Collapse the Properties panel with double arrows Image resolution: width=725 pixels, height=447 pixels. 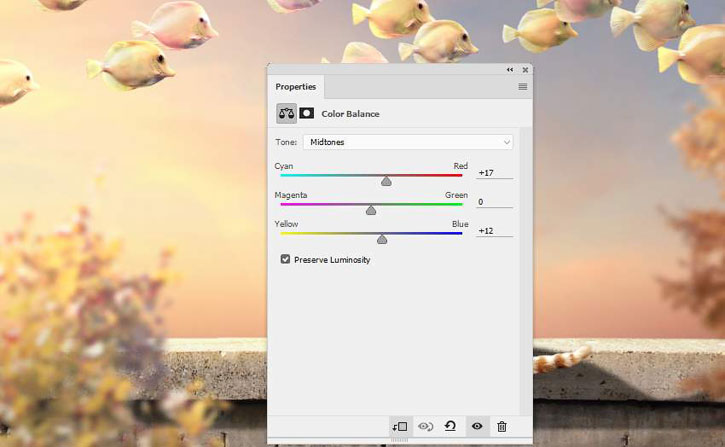pyautogui.click(x=510, y=70)
